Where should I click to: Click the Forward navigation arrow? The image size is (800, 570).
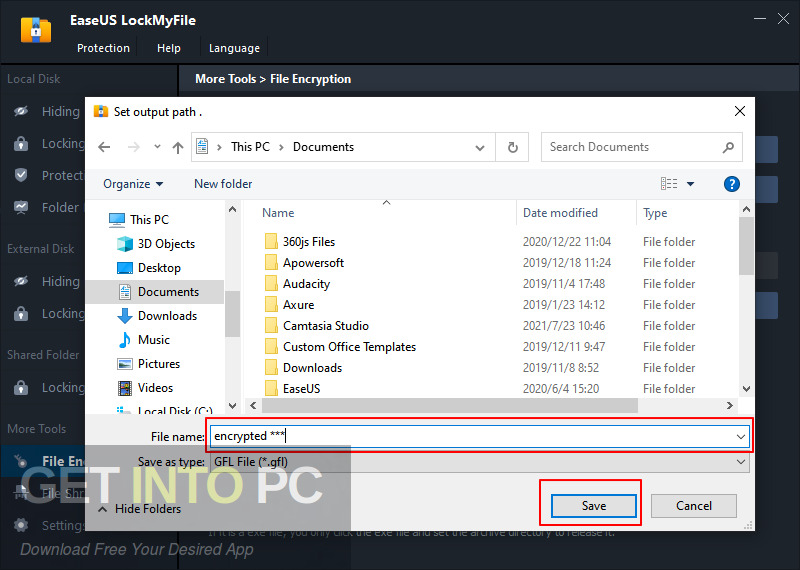[x=133, y=147]
